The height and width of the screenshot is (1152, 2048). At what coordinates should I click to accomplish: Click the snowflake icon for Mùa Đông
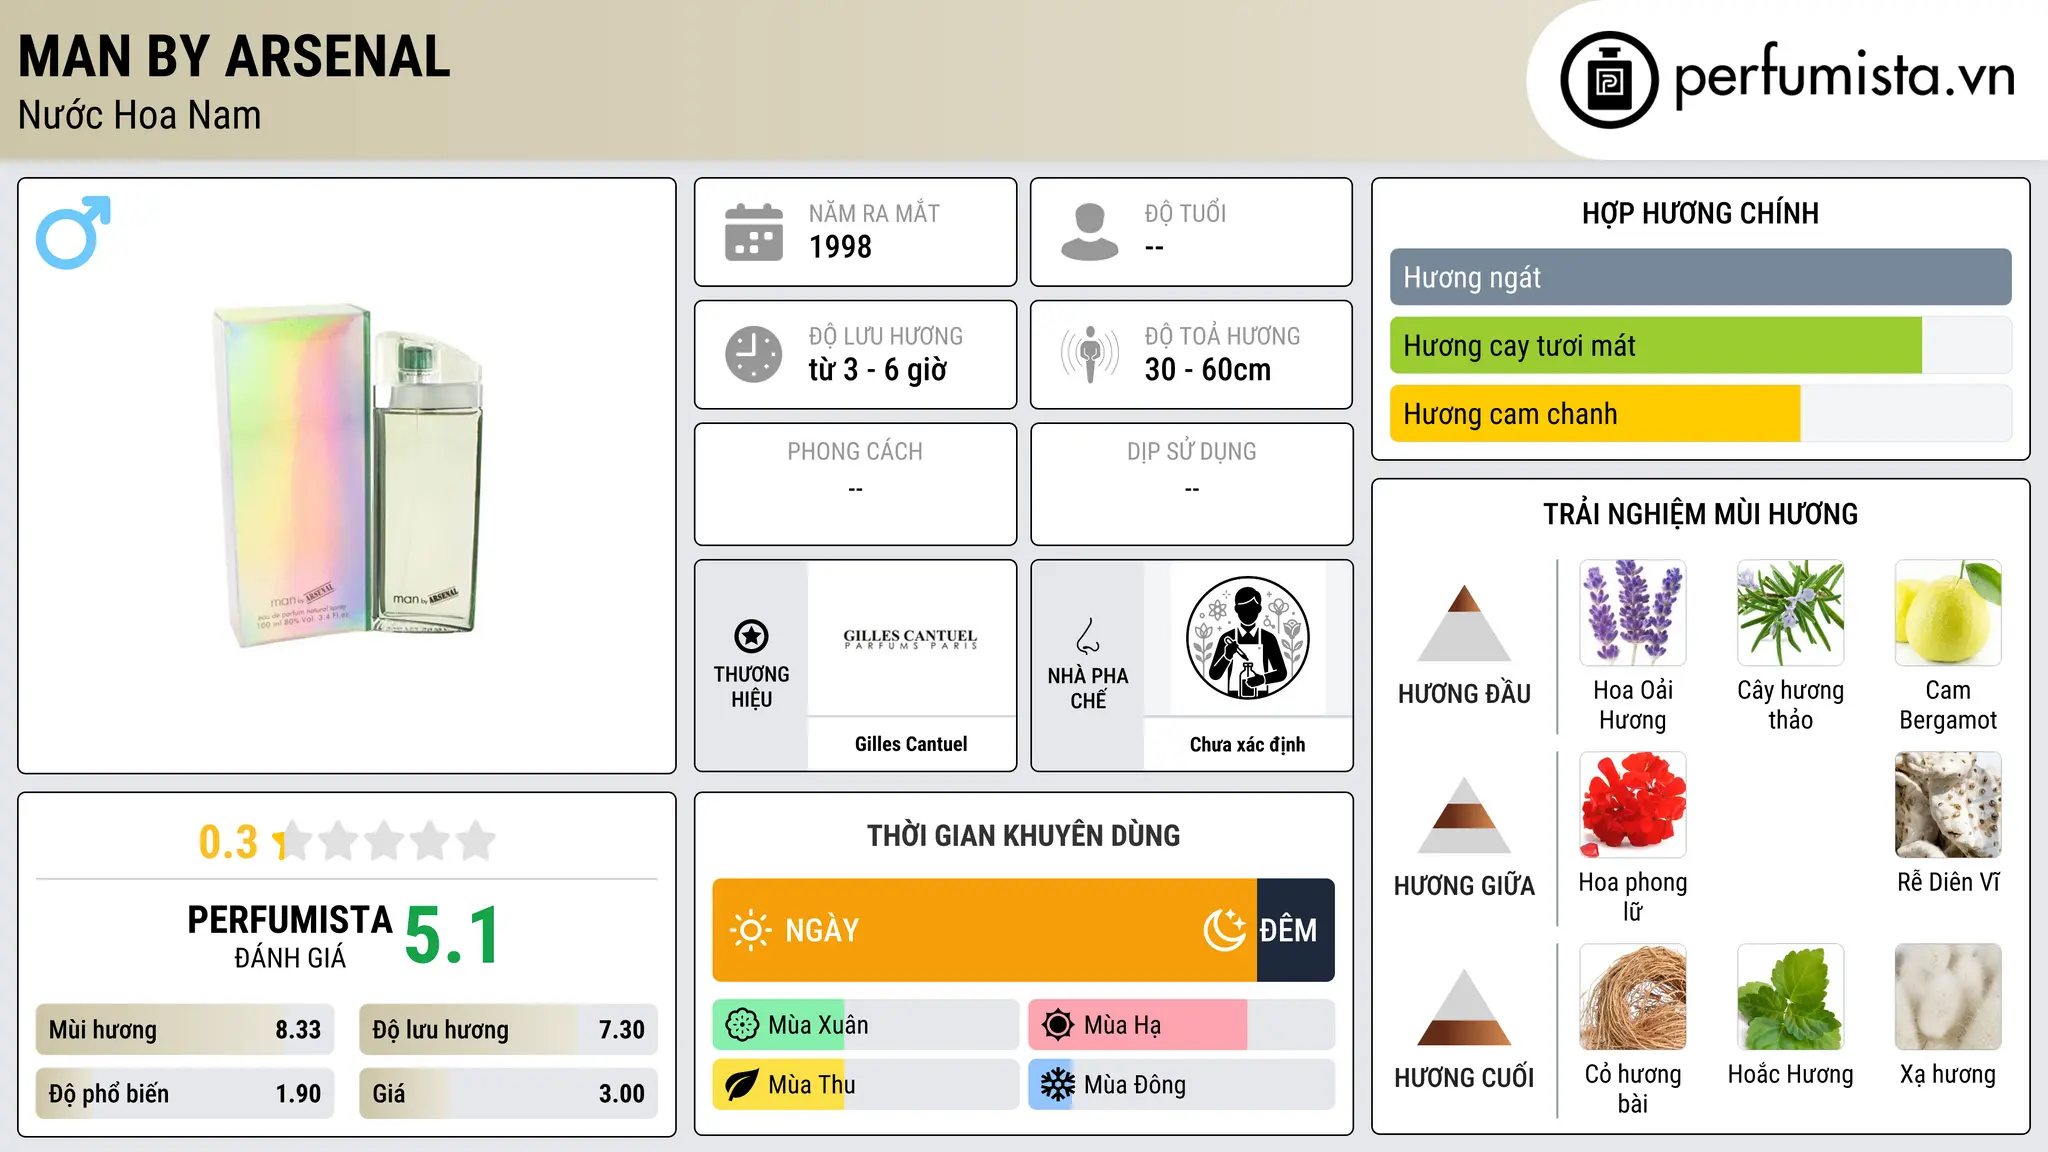tap(1058, 1085)
